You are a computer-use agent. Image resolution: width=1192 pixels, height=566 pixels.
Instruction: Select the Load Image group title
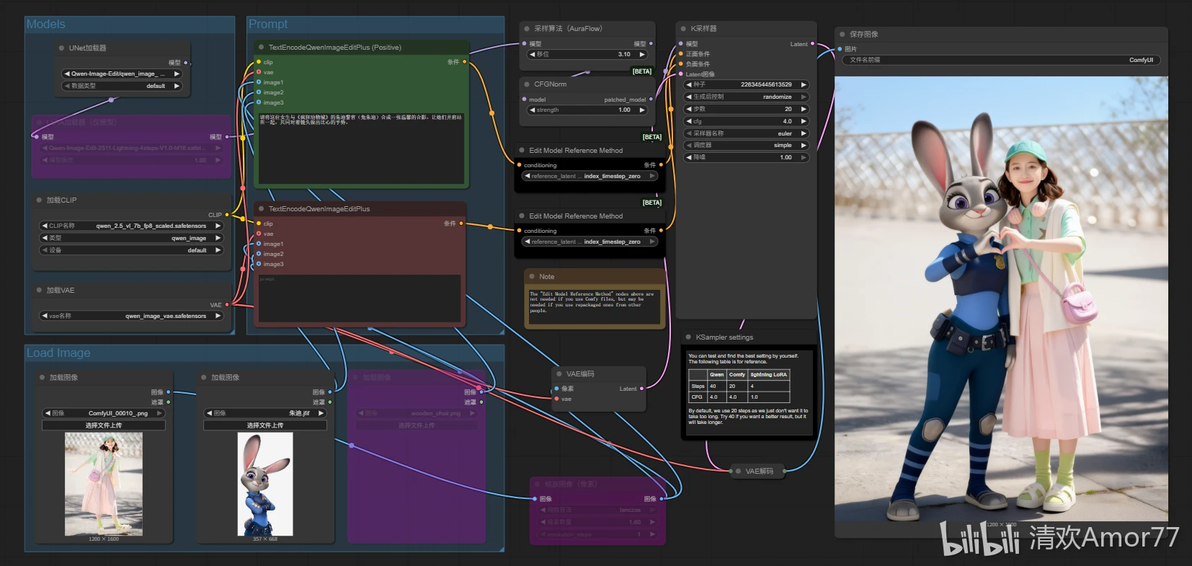coord(59,353)
